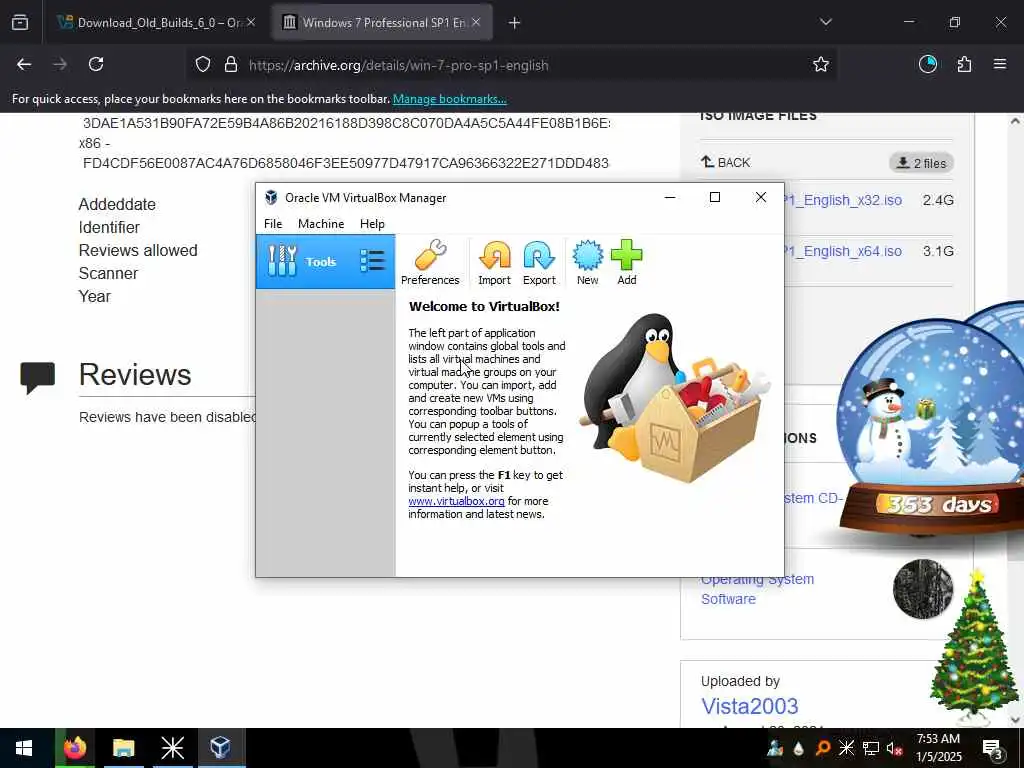Screen dimensions: 1024x768
Task: Click the Import appliance icon
Action: click(x=494, y=262)
